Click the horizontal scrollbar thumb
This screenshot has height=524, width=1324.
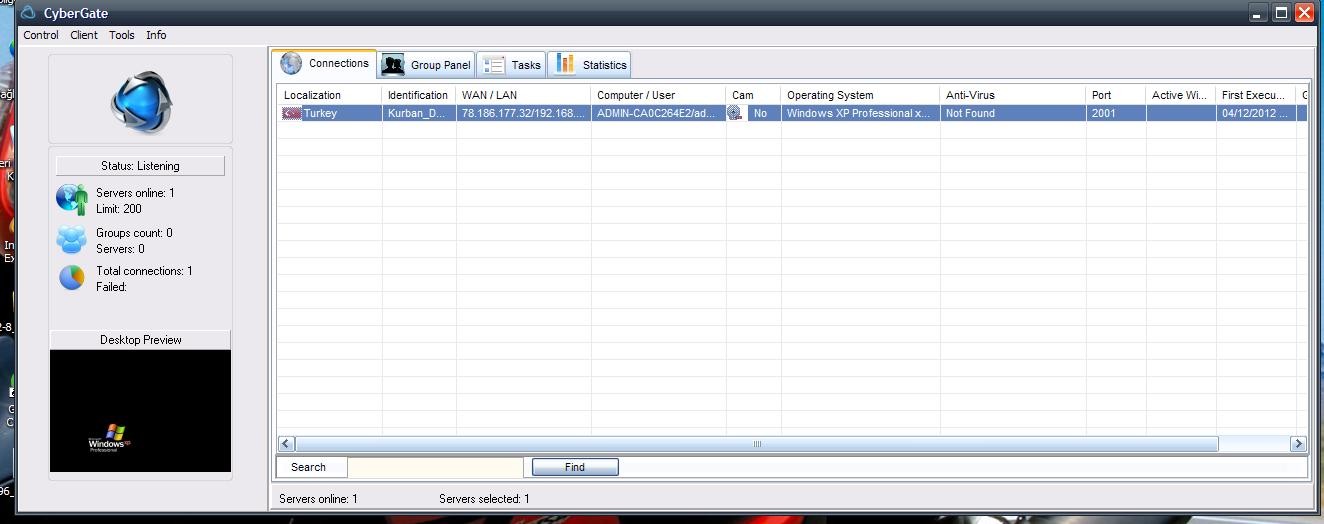pos(757,444)
